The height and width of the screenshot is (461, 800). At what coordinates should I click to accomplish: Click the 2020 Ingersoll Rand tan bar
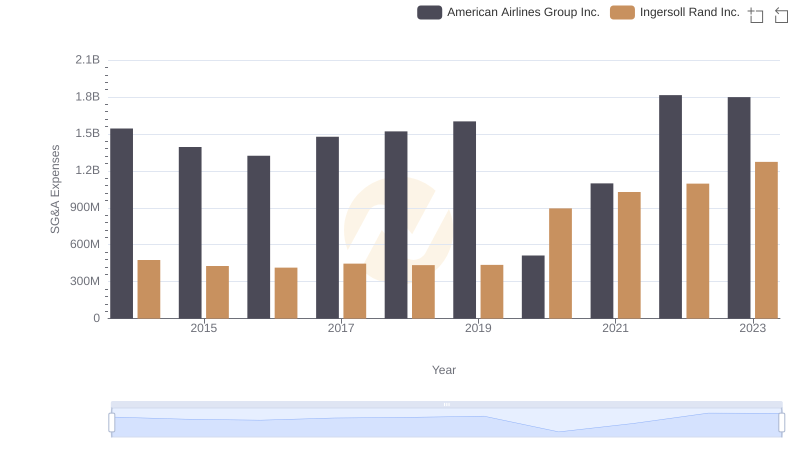pos(561,263)
